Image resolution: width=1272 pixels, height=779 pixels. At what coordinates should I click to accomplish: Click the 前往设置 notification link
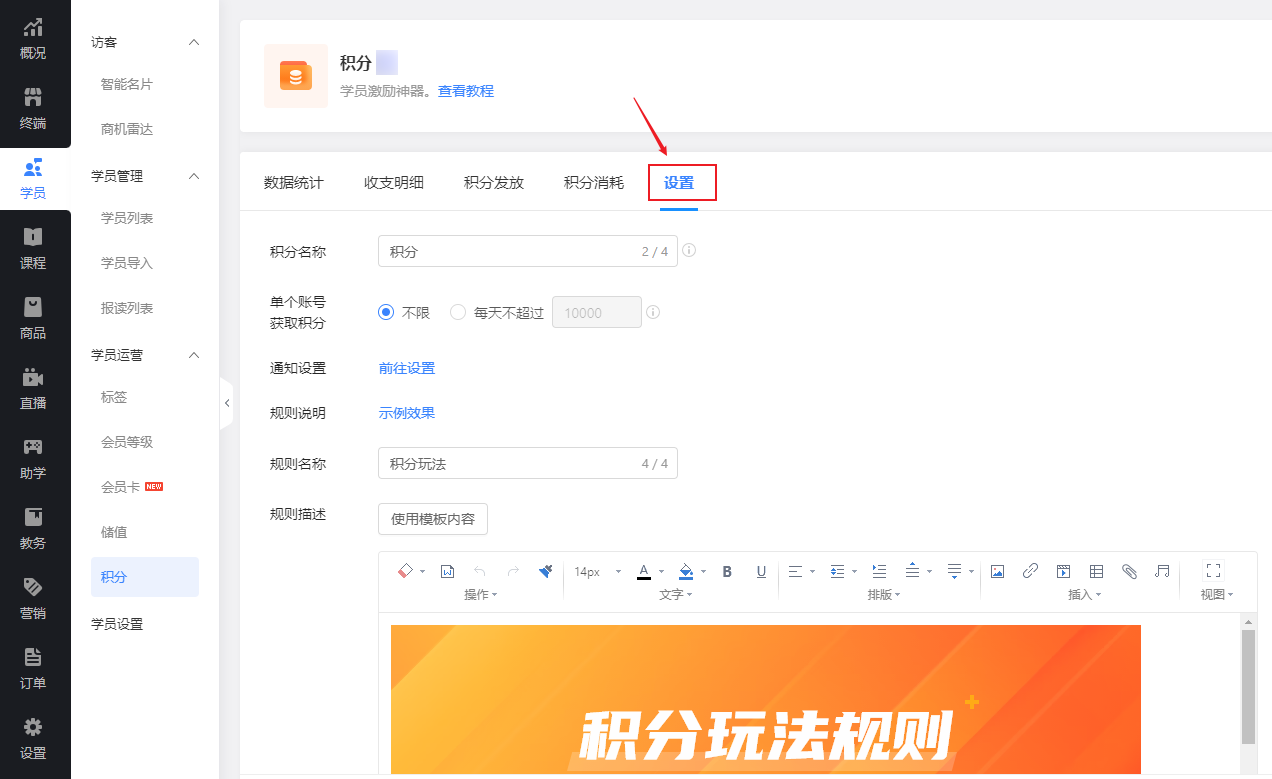pyautogui.click(x=407, y=368)
